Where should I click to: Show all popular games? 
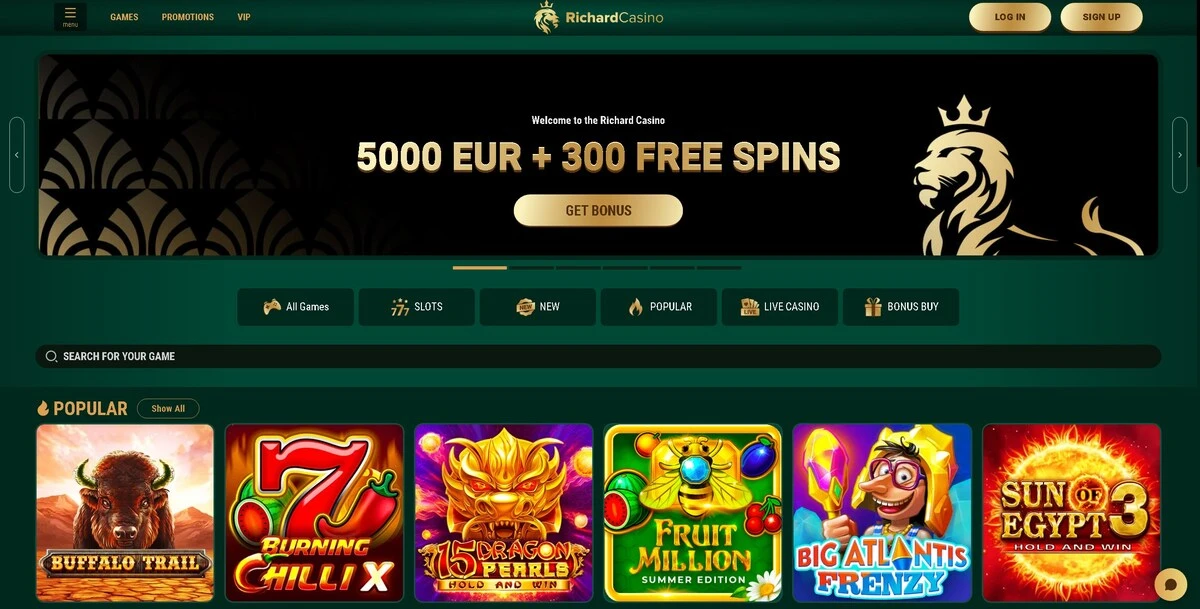pyautogui.click(x=168, y=408)
